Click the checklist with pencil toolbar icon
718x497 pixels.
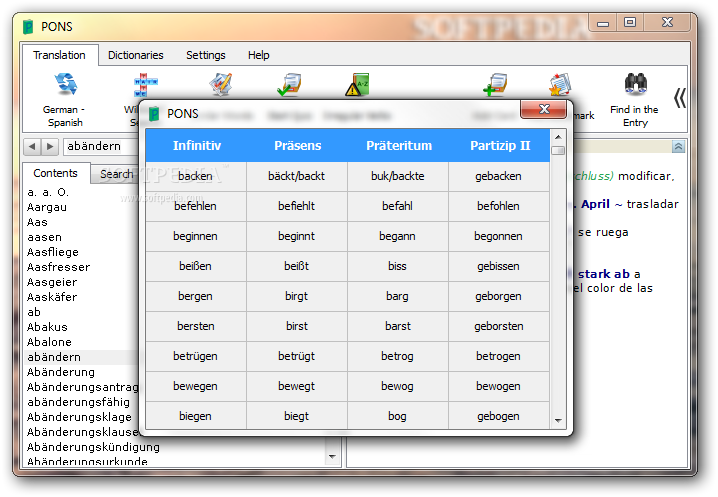click(221, 84)
